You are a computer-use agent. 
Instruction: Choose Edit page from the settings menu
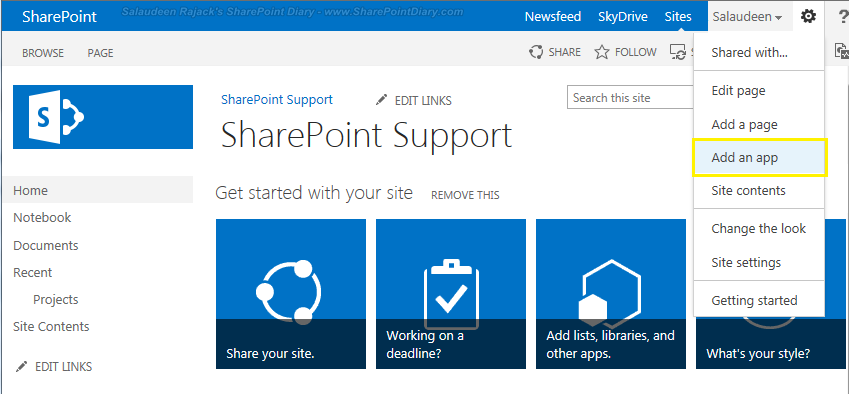coord(759,90)
